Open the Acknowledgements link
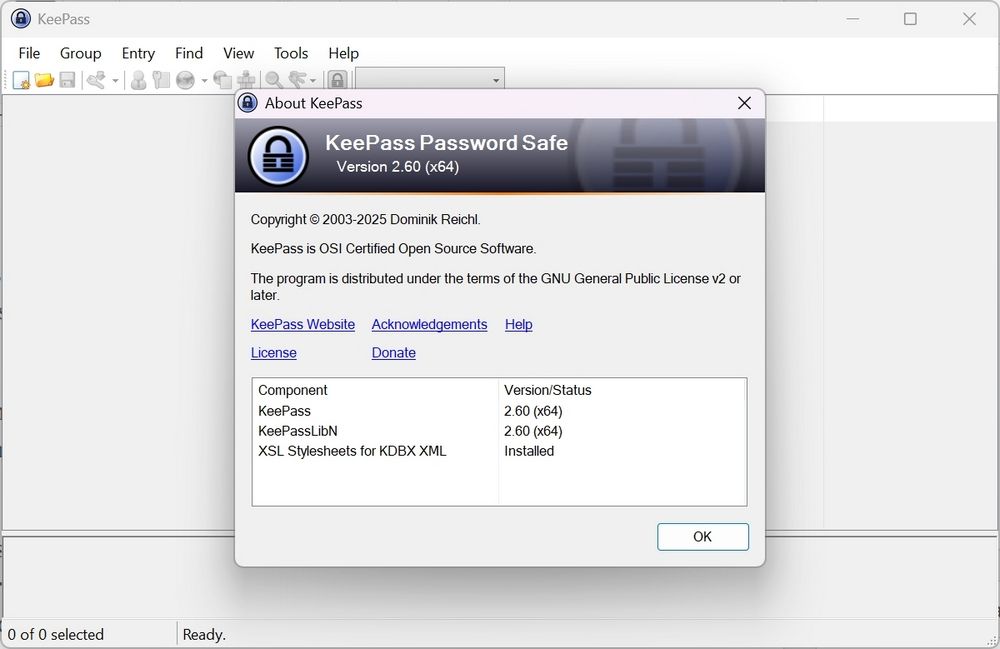1000x649 pixels. pyautogui.click(x=429, y=324)
